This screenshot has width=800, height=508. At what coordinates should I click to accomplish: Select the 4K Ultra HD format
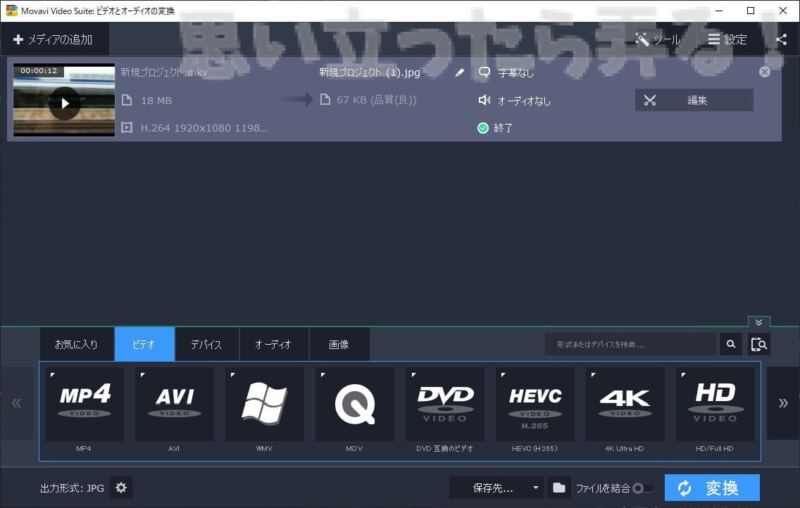[x=625, y=404]
